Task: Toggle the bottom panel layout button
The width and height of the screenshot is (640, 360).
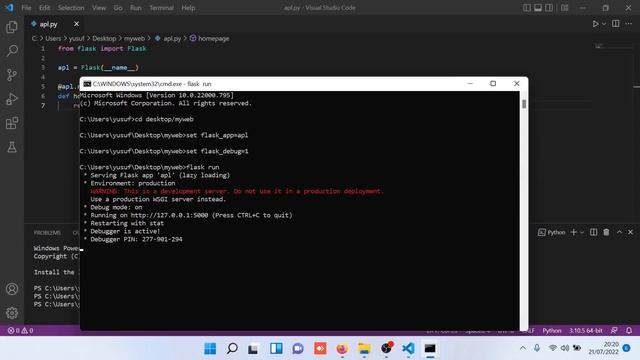Action: pos(538,8)
